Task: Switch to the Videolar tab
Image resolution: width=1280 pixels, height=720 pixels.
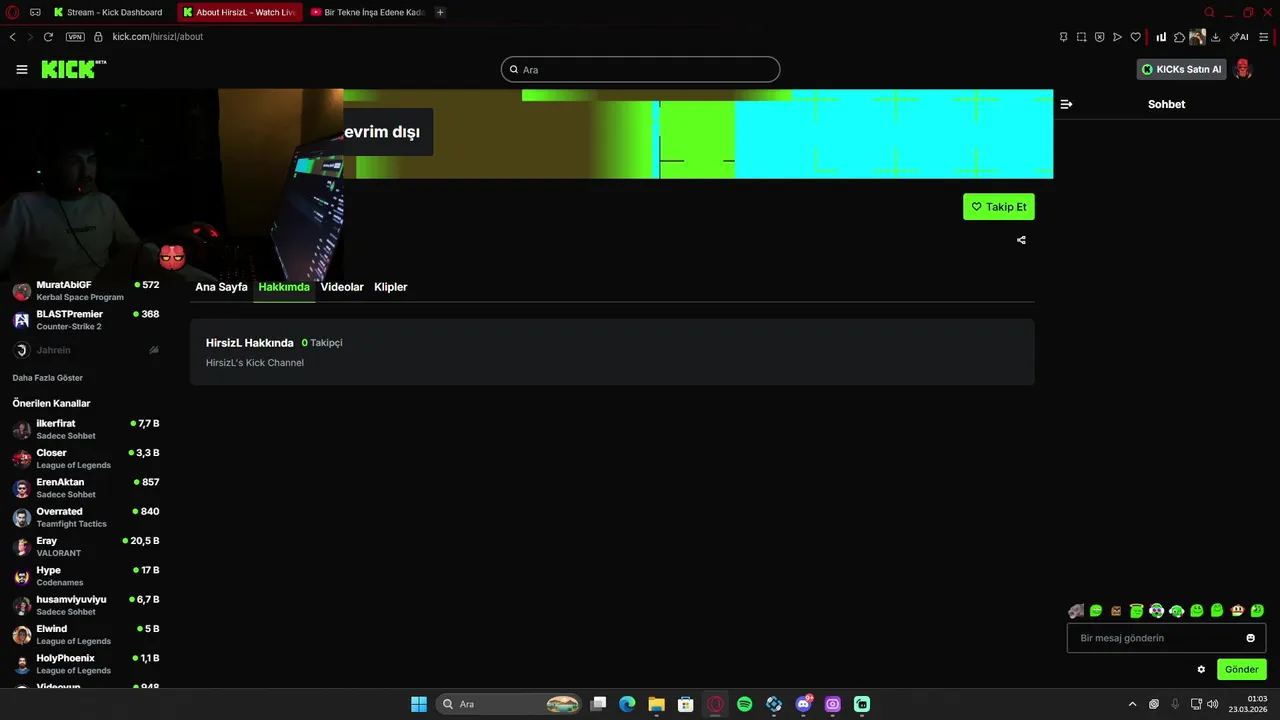Action: click(x=342, y=287)
